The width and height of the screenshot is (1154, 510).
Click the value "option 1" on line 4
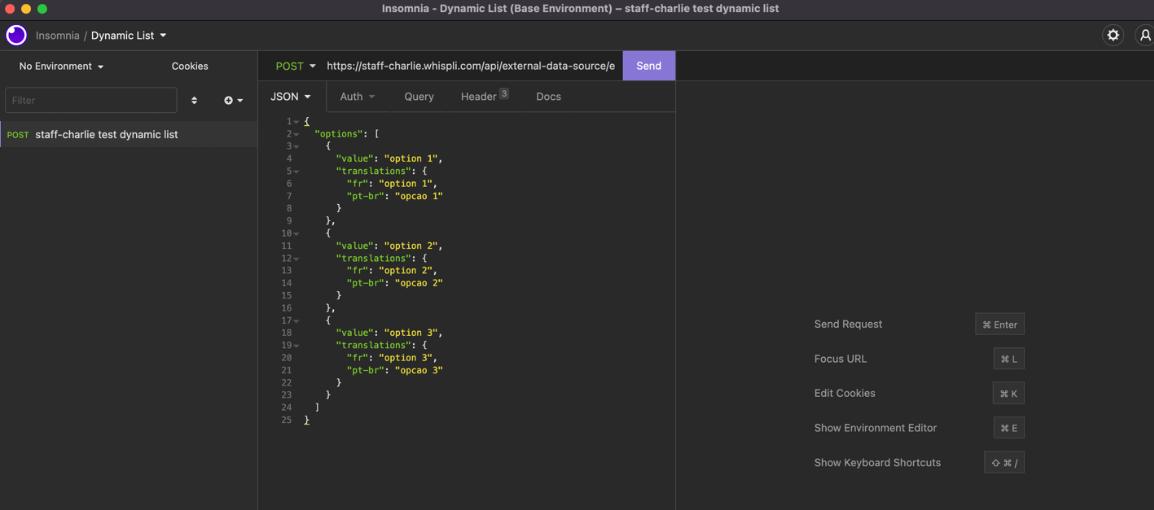(x=411, y=158)
